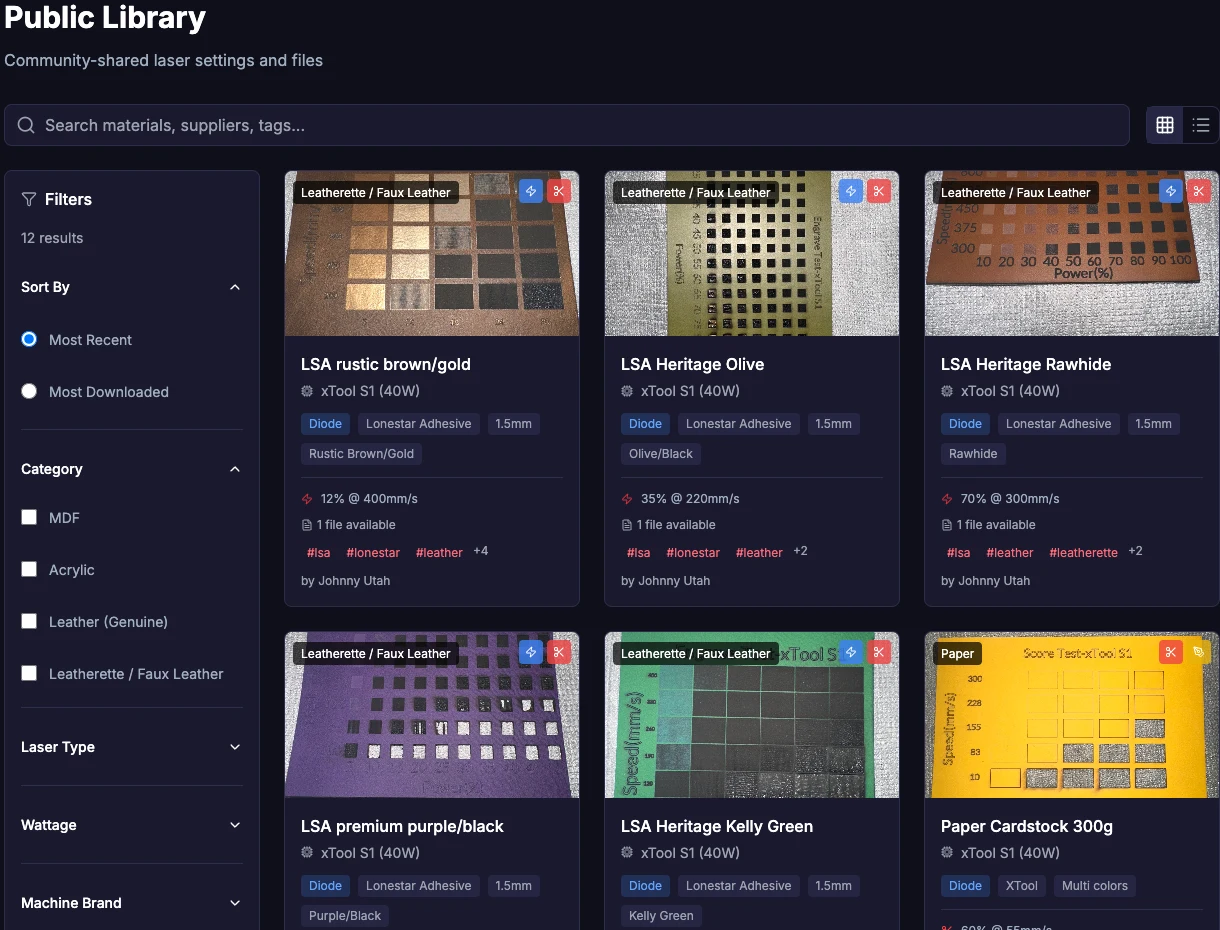Switch to list view layout
This screenshot has width=1220, height=930.
click(x=1201, y=125)
